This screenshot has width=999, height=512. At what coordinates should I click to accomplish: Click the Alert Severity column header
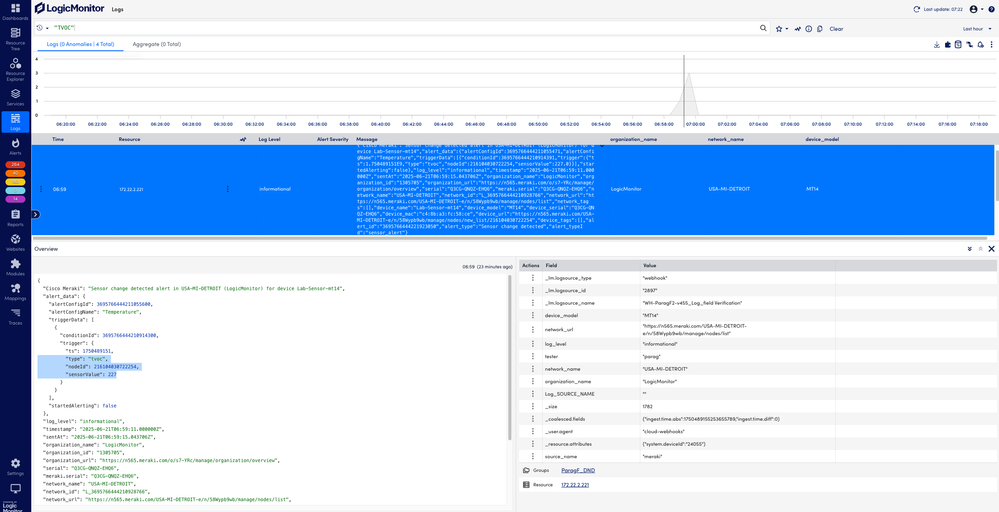pyautogui.click(x=333, y=139)
